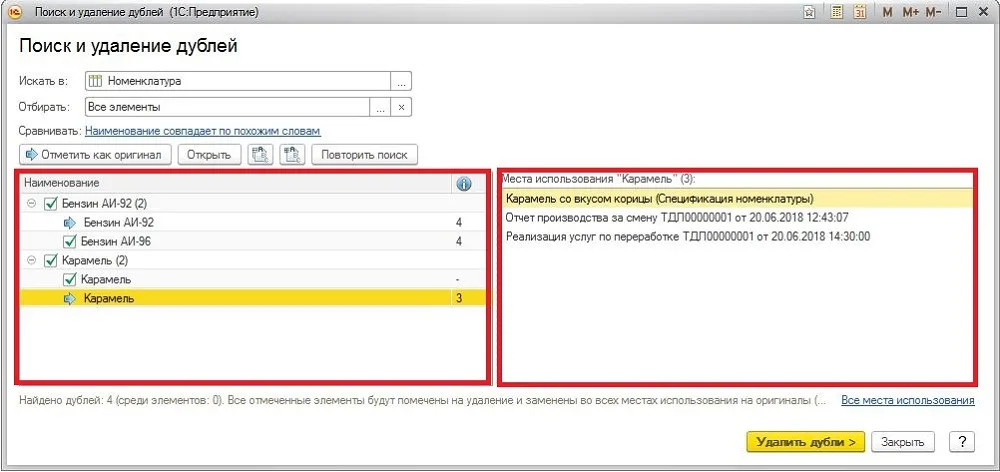Toggle the Карамель (2) group checkbox
The width and height of the screenshot is (1000, 472).
coord(50,261)
